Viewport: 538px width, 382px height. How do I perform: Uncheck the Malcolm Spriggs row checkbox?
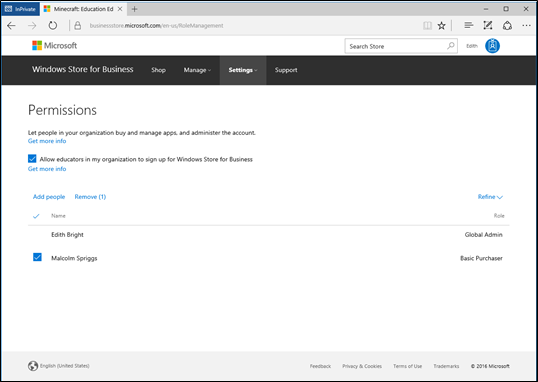(x=37, y=257)
